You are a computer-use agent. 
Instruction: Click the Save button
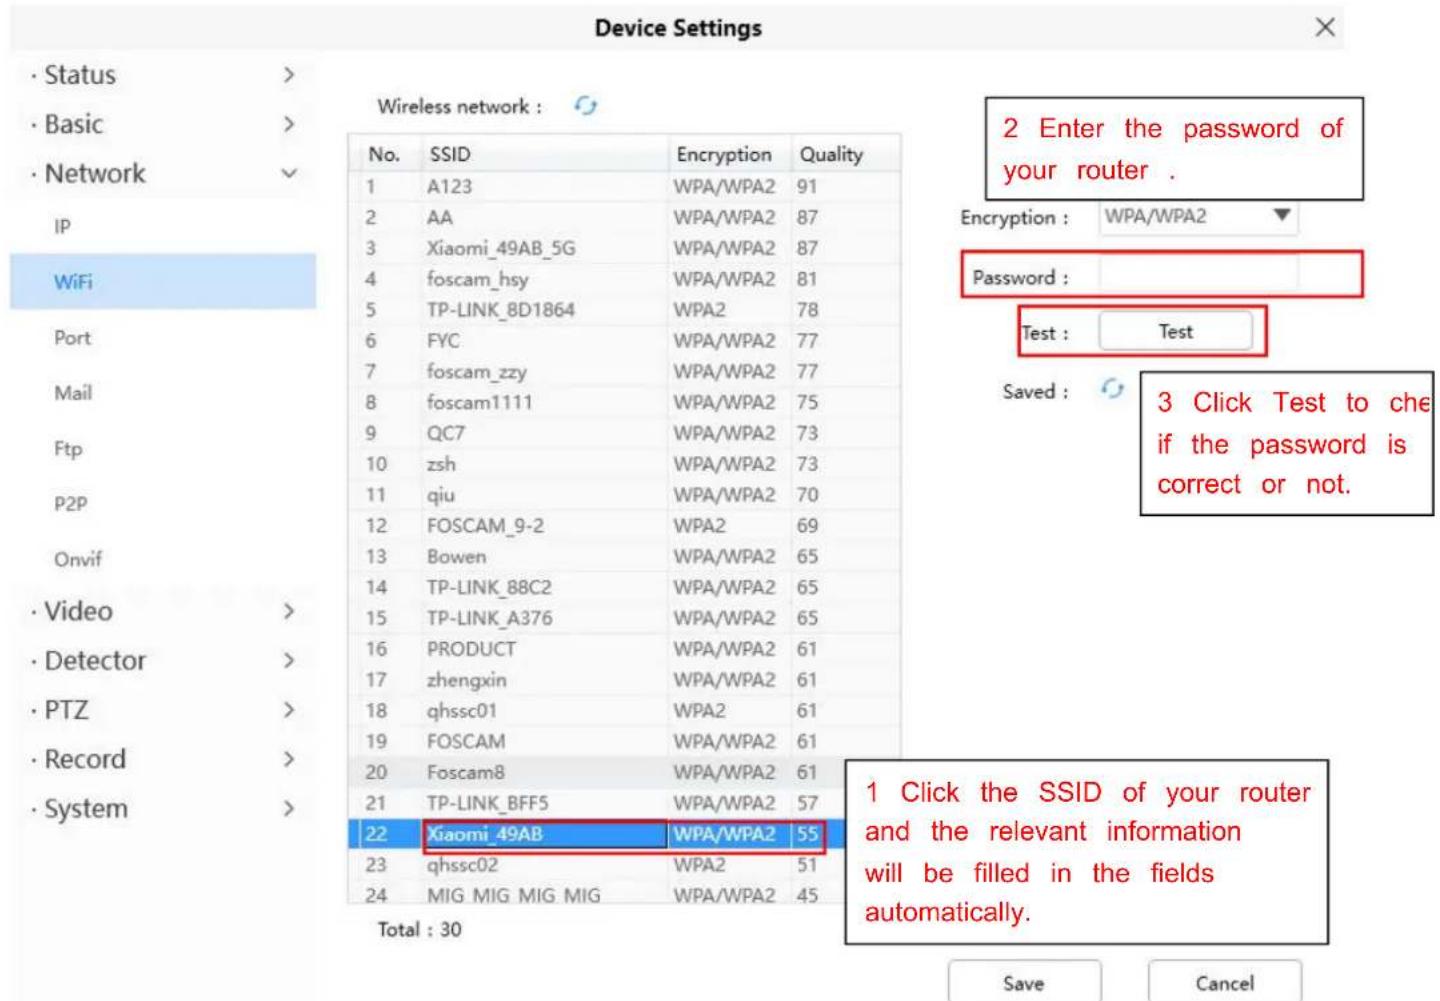pyautogui.click(x=1024, y=981)
